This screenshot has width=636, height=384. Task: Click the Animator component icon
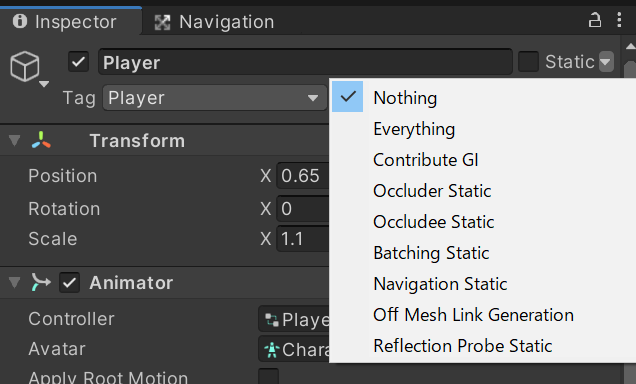pyautogui.click(x=41, y=282)
